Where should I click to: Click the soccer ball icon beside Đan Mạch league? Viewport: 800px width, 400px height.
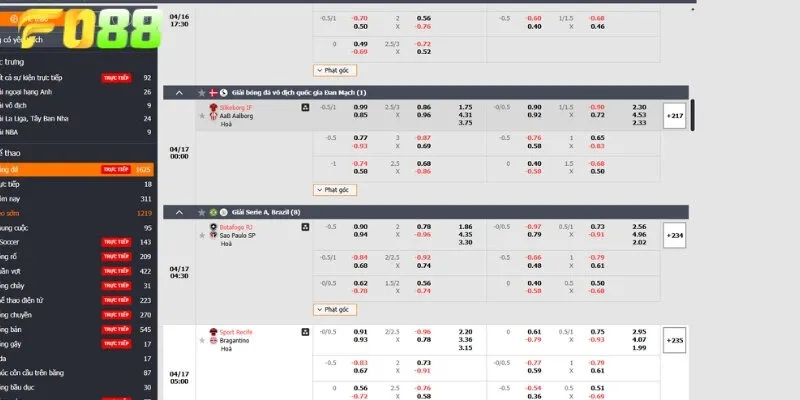coord(223,93)
